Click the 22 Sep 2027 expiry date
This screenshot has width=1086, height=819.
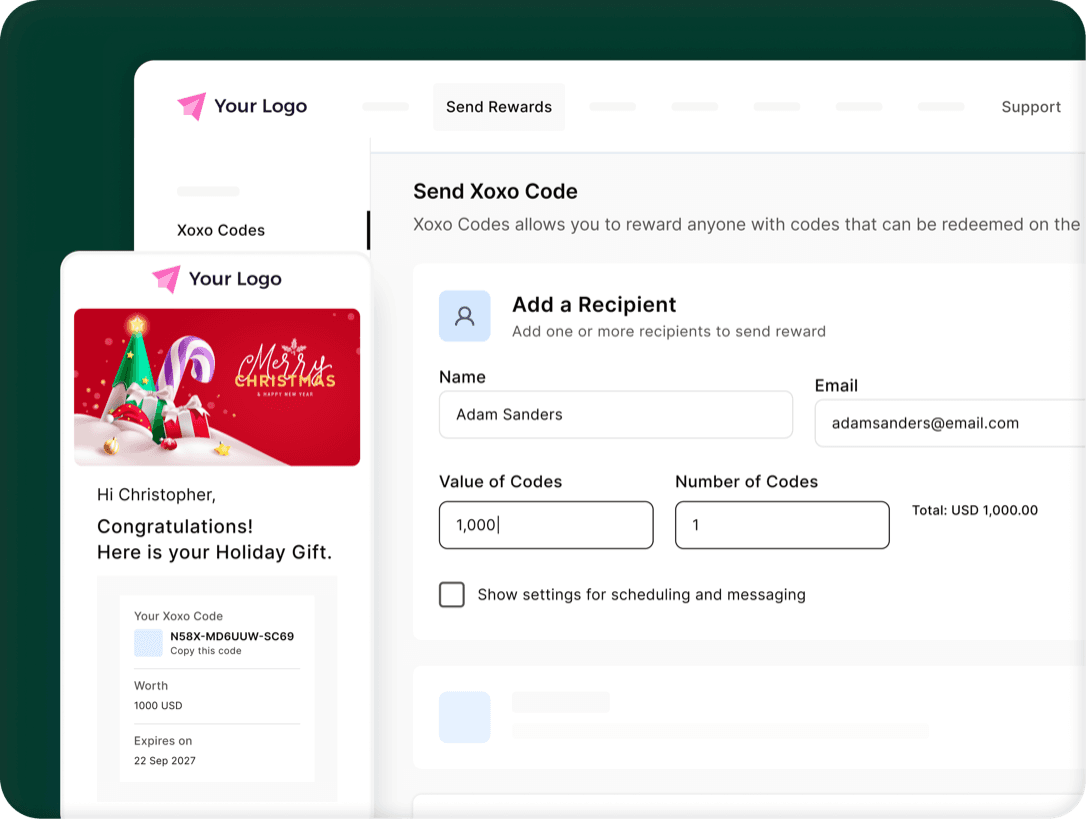pyautogui.click(x=165, y=761)
